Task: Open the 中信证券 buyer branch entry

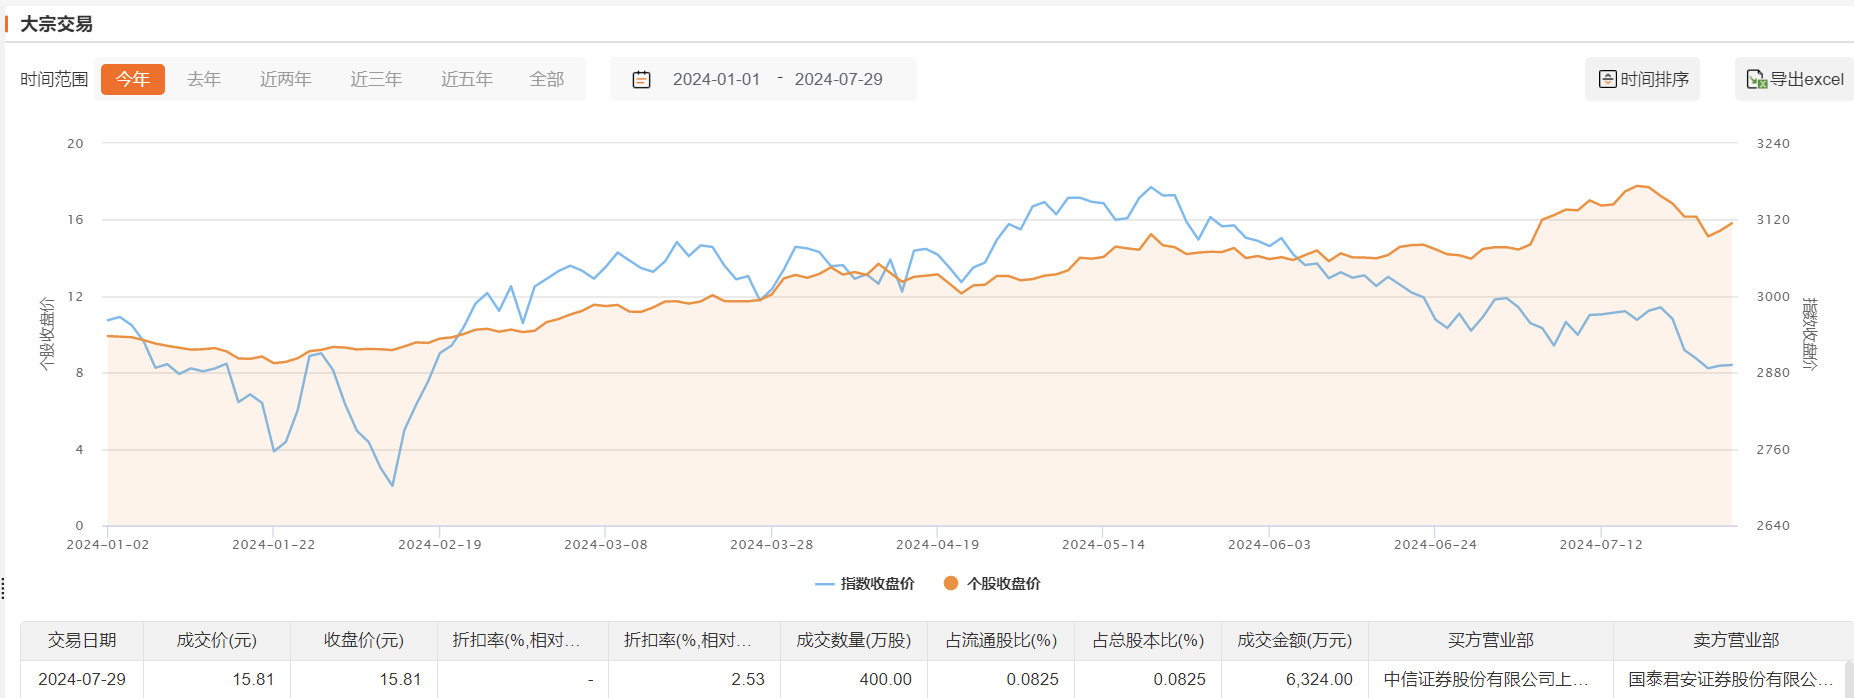Action: pyautogui.click(x=1486, y=679)
